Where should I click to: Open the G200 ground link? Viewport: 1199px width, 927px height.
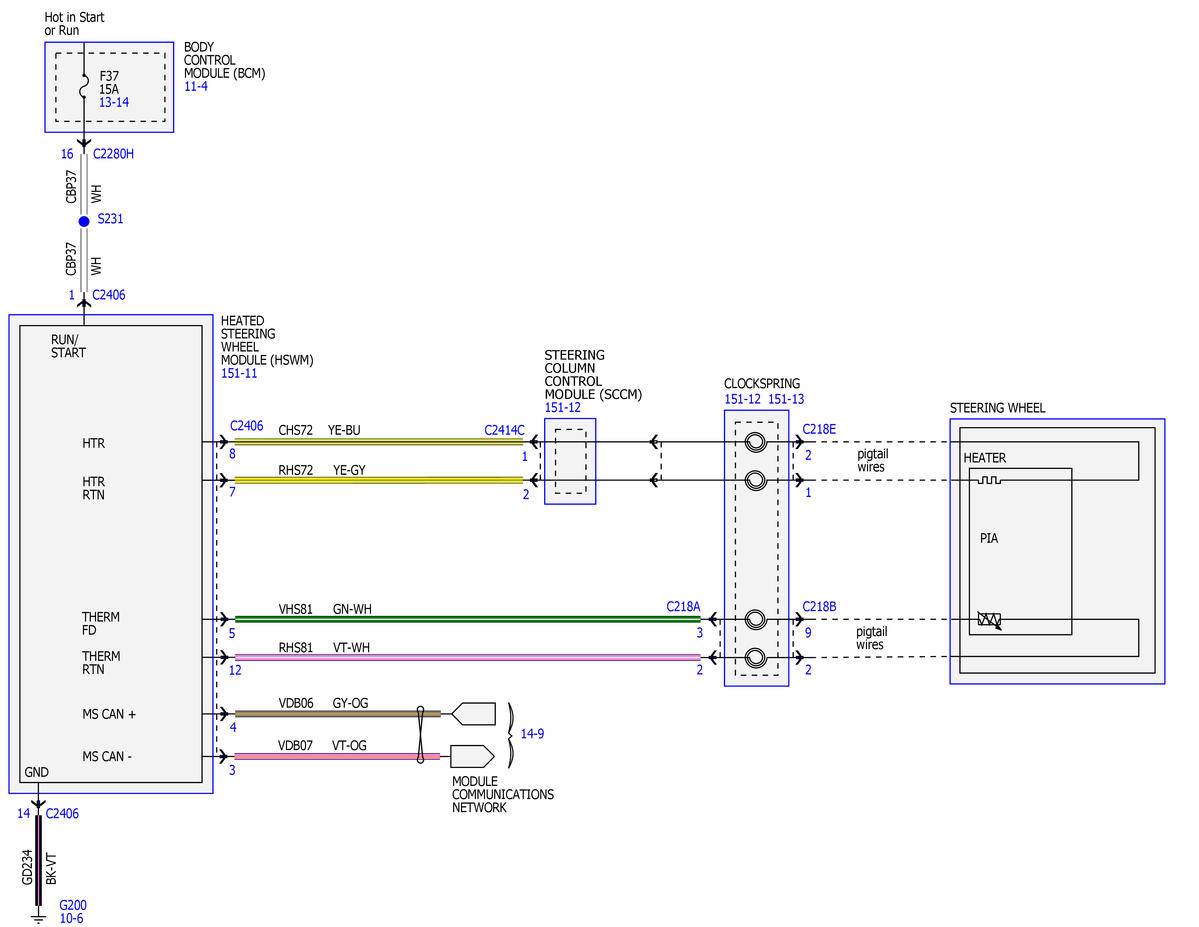[73, 906]
